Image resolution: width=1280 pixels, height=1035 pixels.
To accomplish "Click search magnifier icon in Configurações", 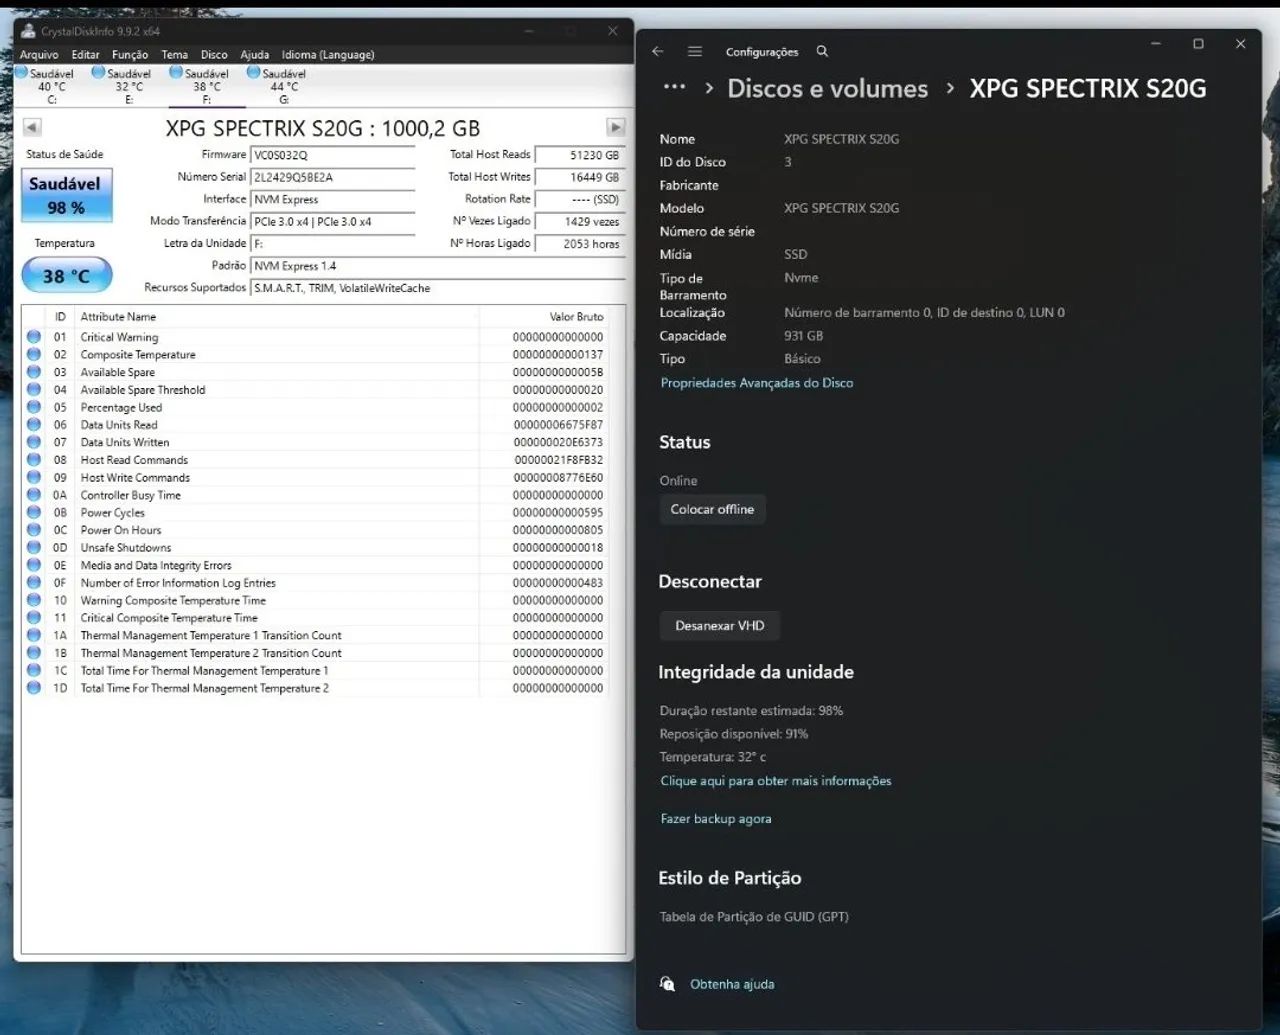I will 822,51.
